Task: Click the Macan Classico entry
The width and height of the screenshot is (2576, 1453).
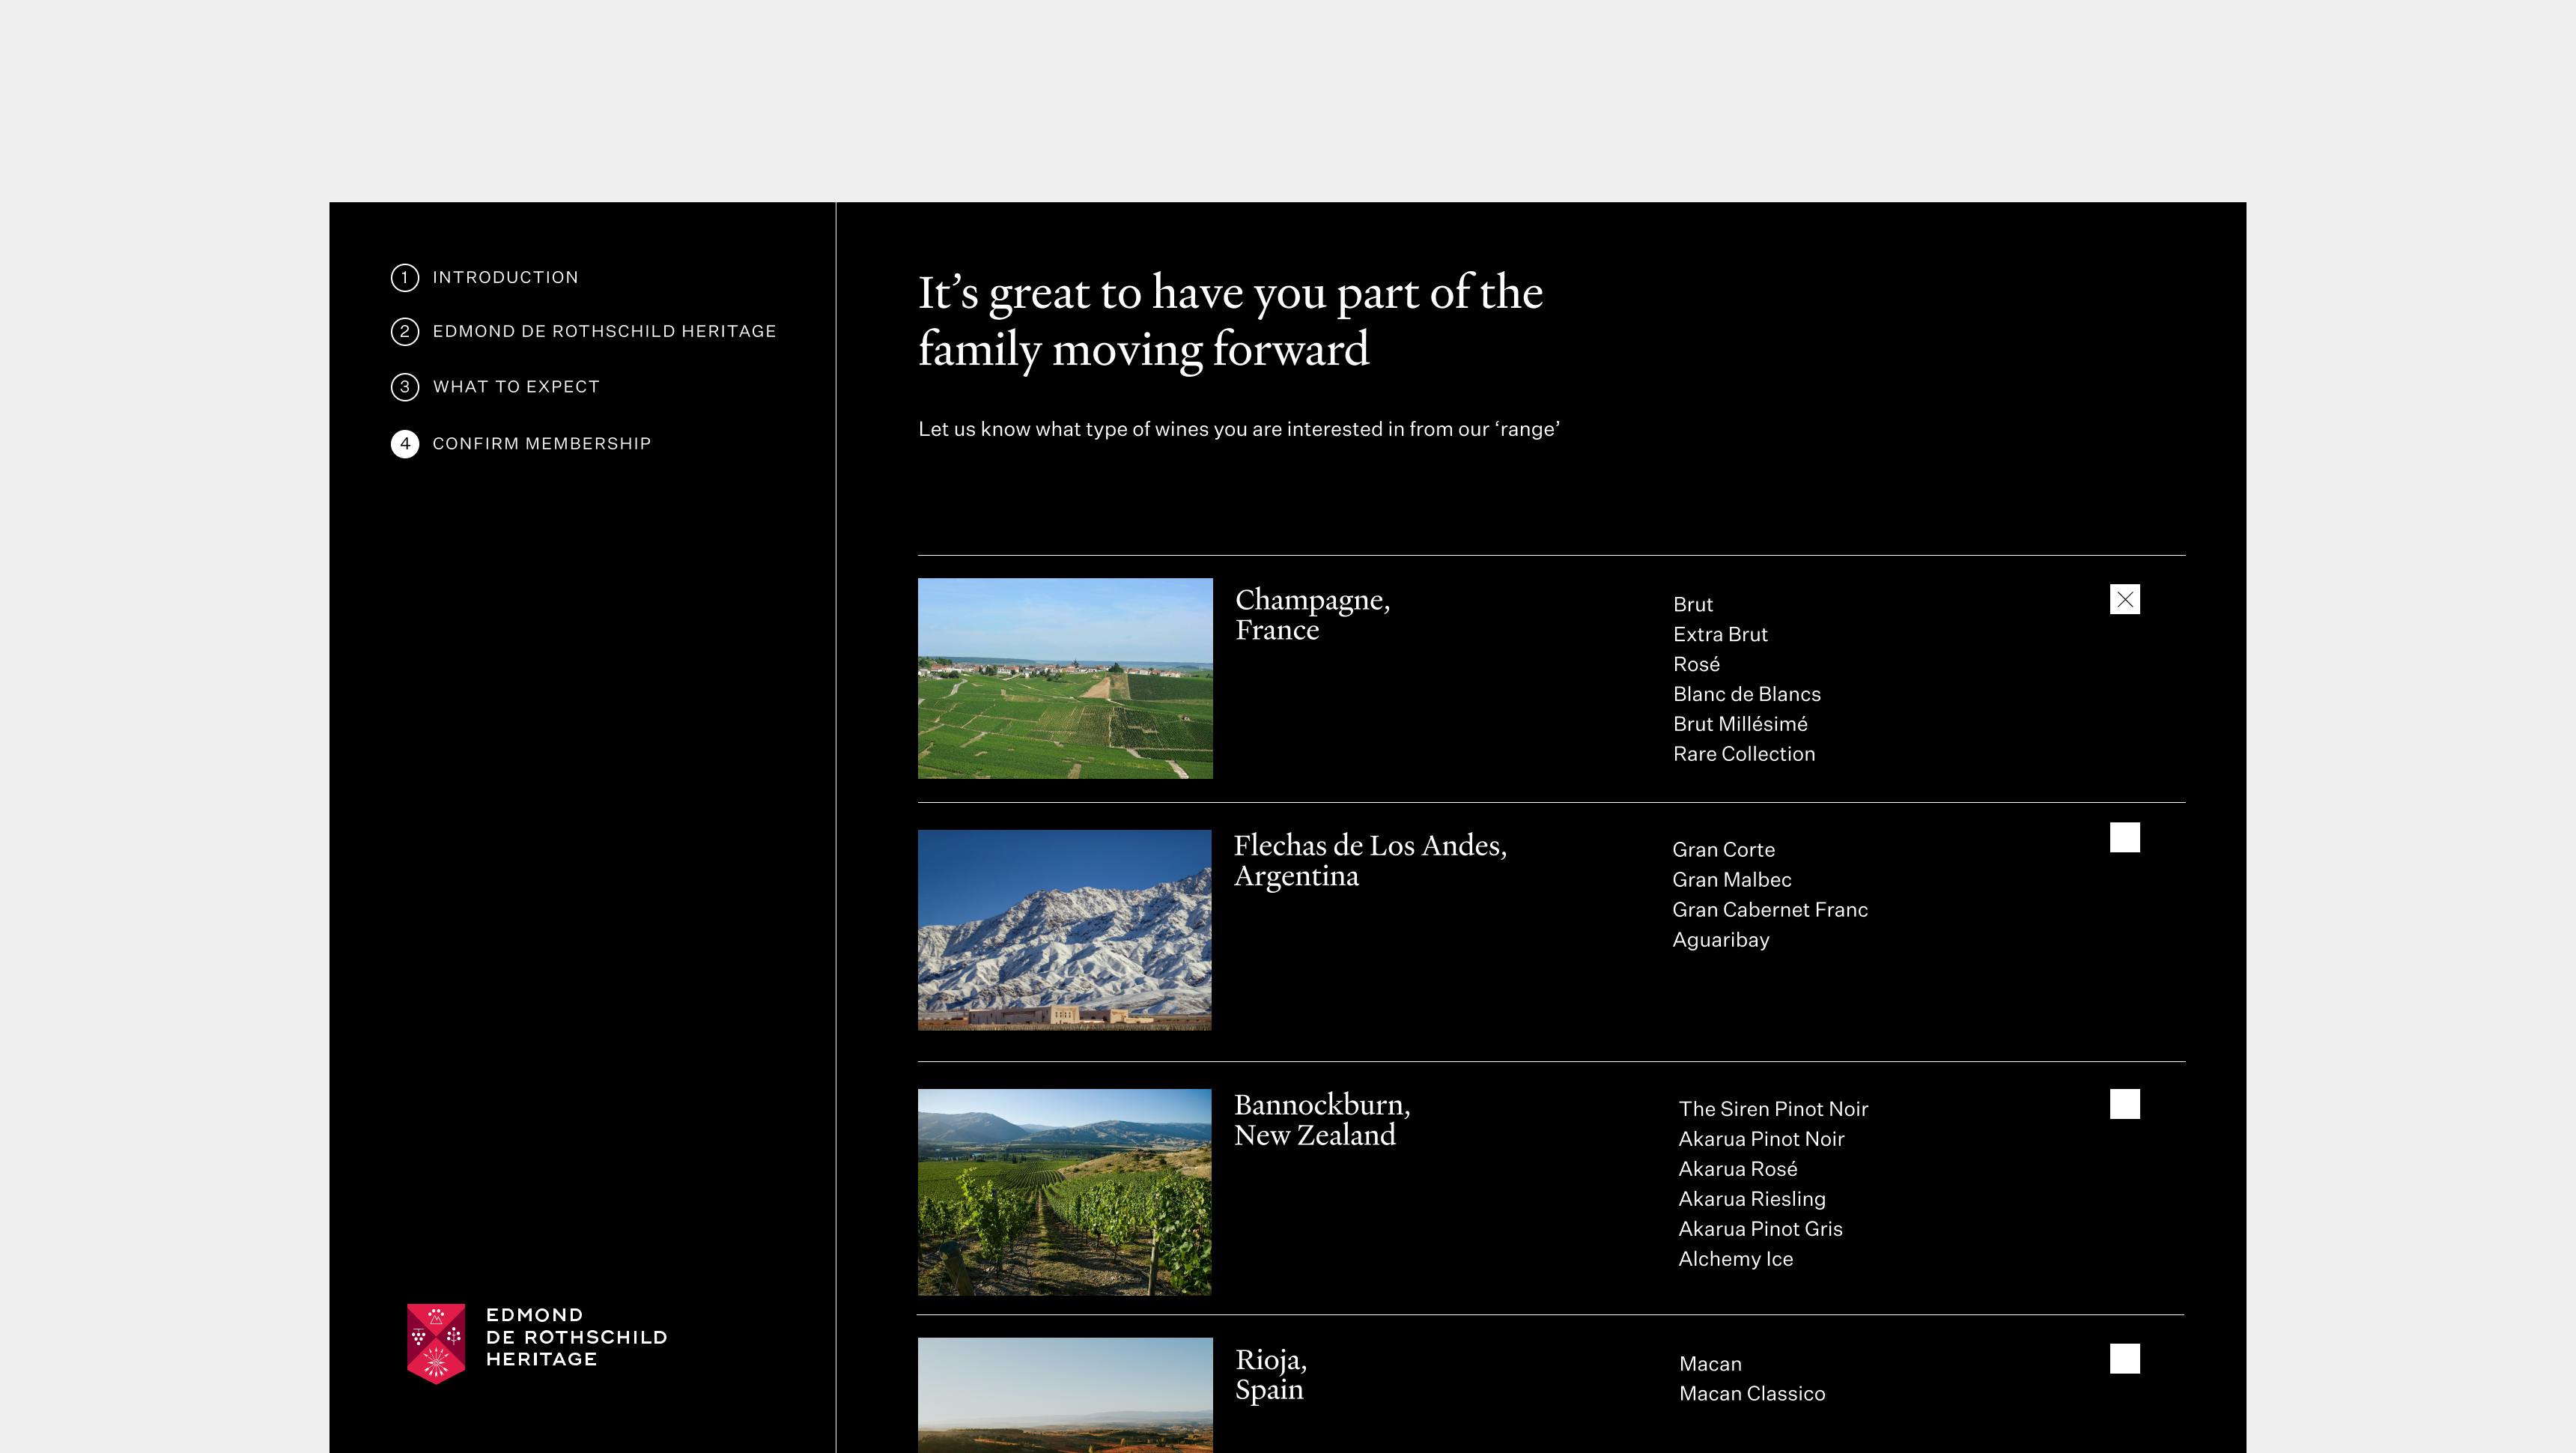Action: pos(1752,1393)
